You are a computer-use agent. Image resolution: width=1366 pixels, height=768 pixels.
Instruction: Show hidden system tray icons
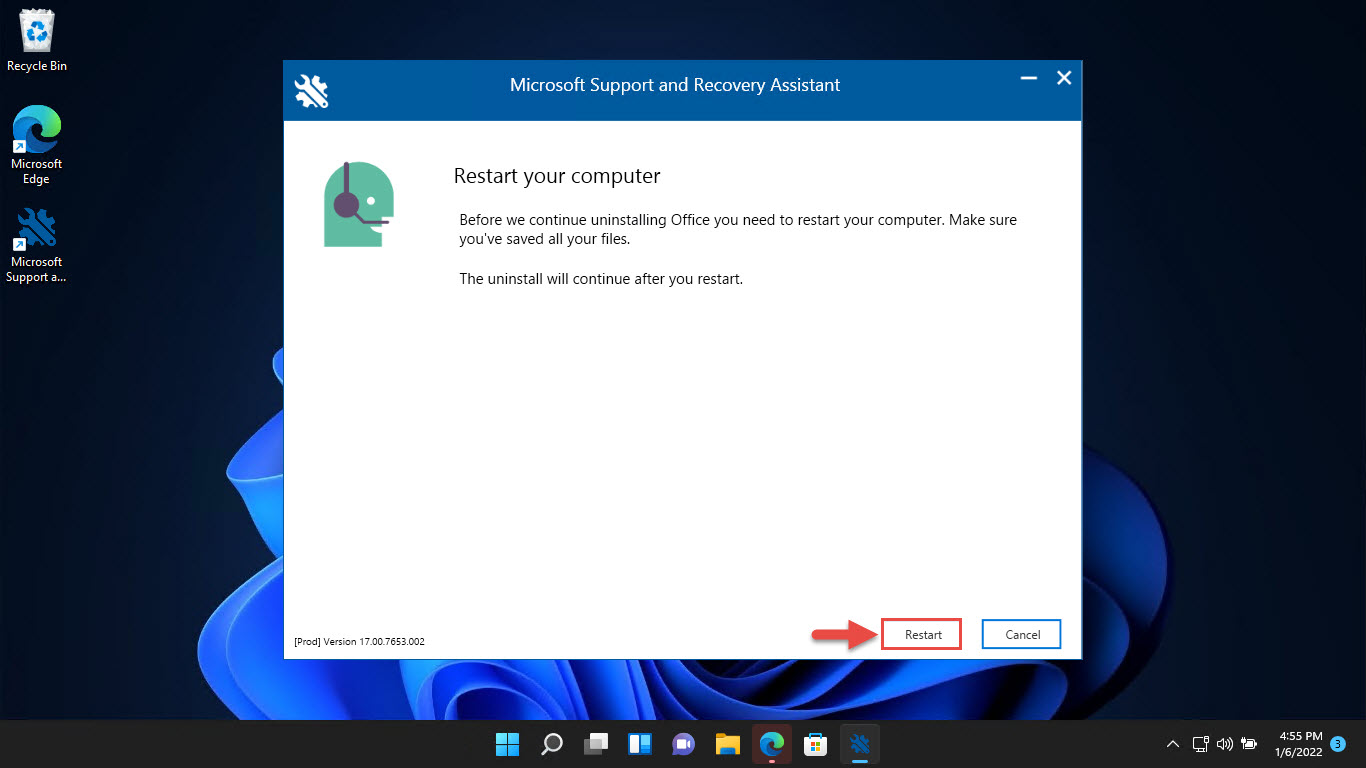click(x=1173, y=744)
